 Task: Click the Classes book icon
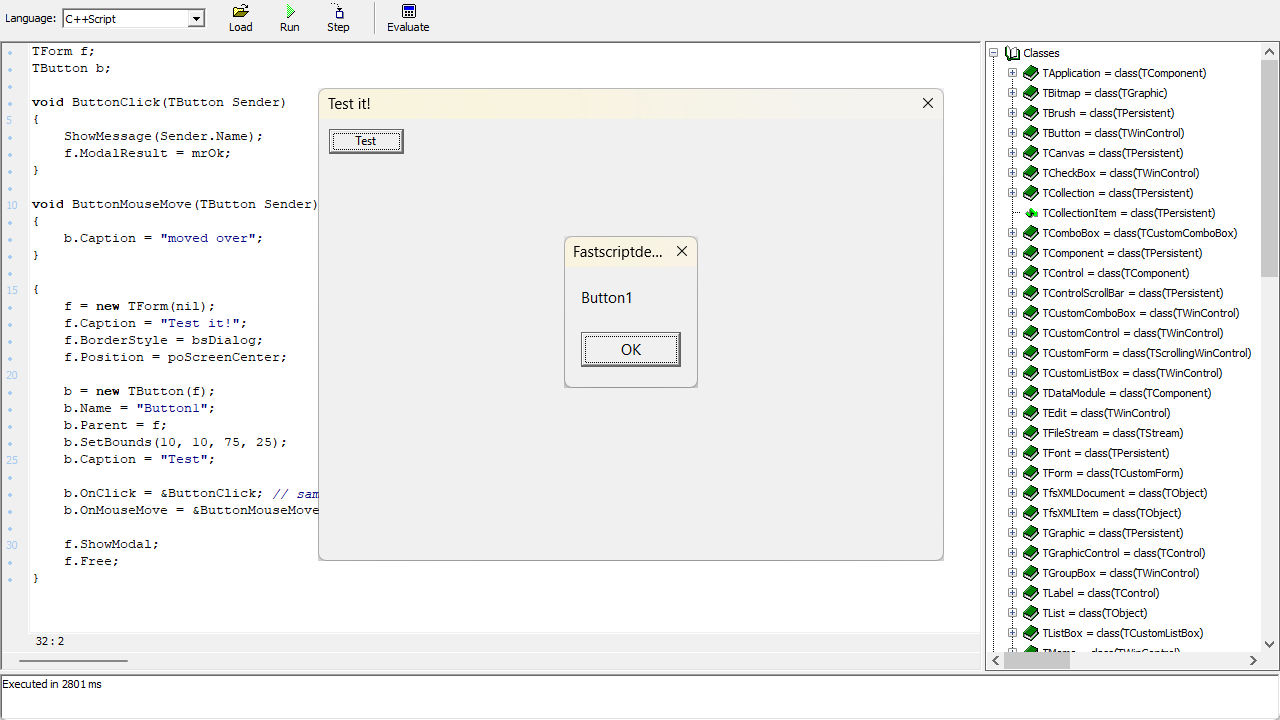[x=1012, y=53]
